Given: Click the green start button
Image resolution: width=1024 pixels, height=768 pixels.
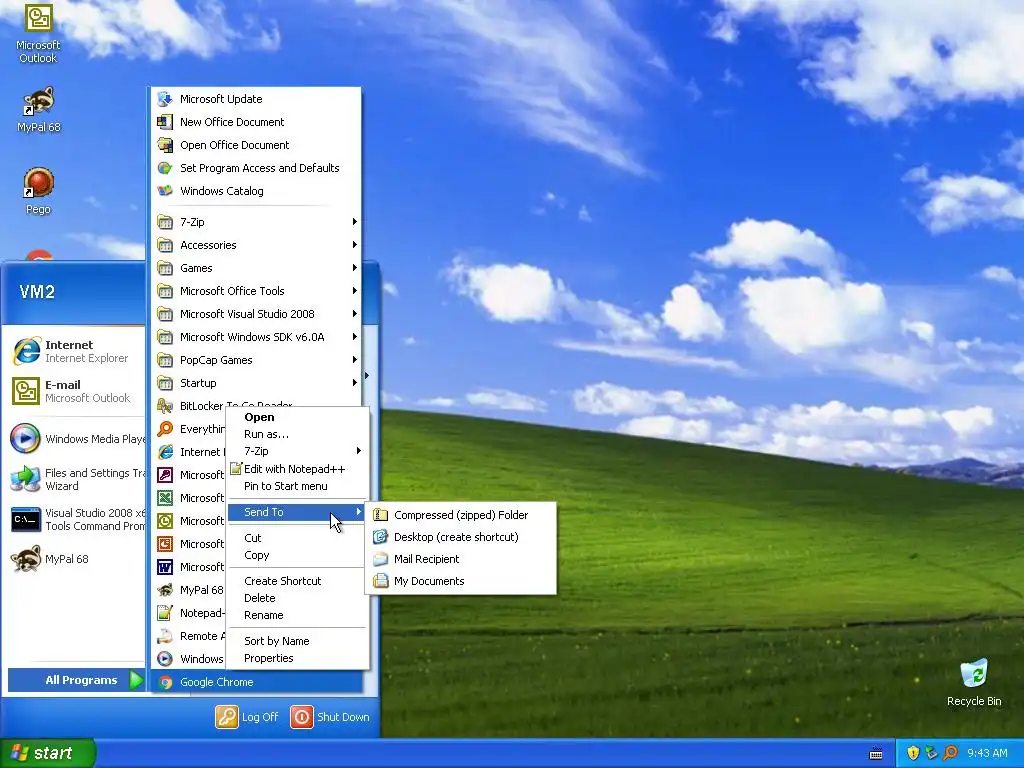Looking at the screenshot, I should click(47, 753).
